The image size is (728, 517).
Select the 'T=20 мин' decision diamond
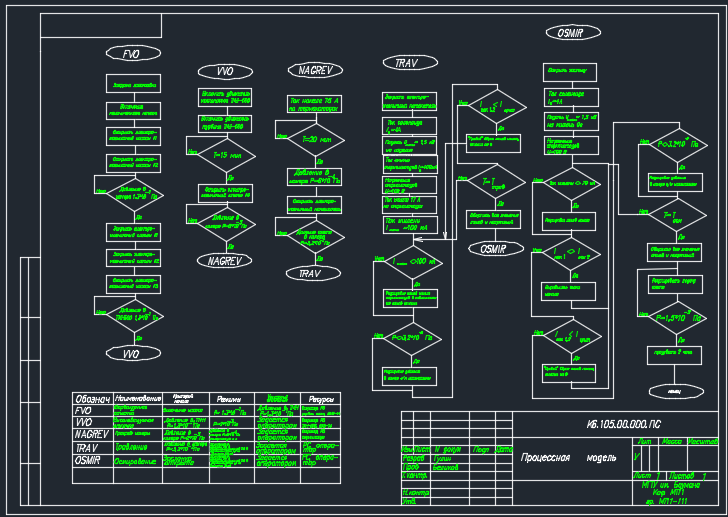click(x=316, y=139)
